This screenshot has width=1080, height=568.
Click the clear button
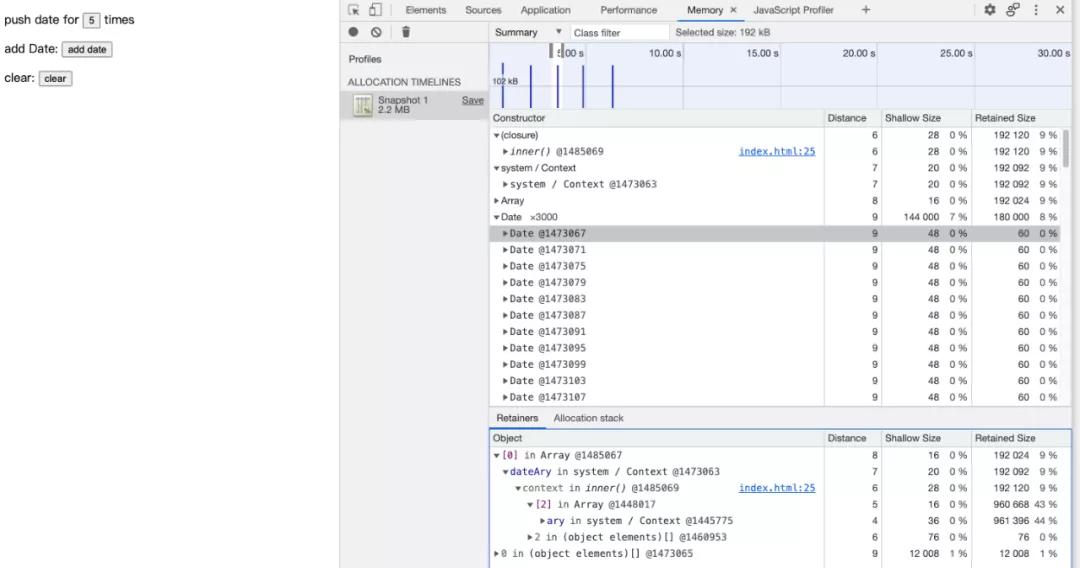[55, 78]
